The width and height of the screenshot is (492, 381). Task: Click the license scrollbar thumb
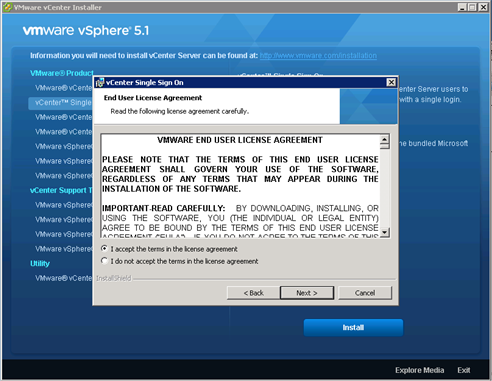pyautogui.click(x=385, y=146)
